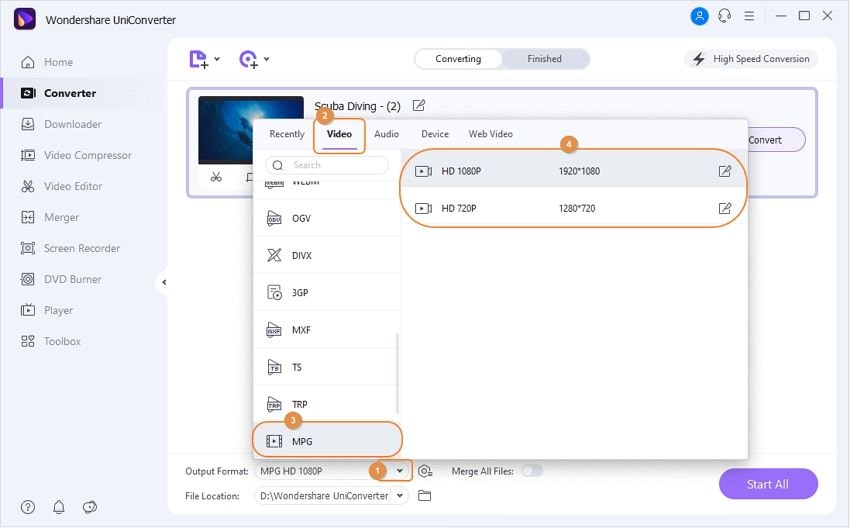Screen dimensions: 850x528
Task: Edit the HD 1080P preset
Action: pos(725,171)
